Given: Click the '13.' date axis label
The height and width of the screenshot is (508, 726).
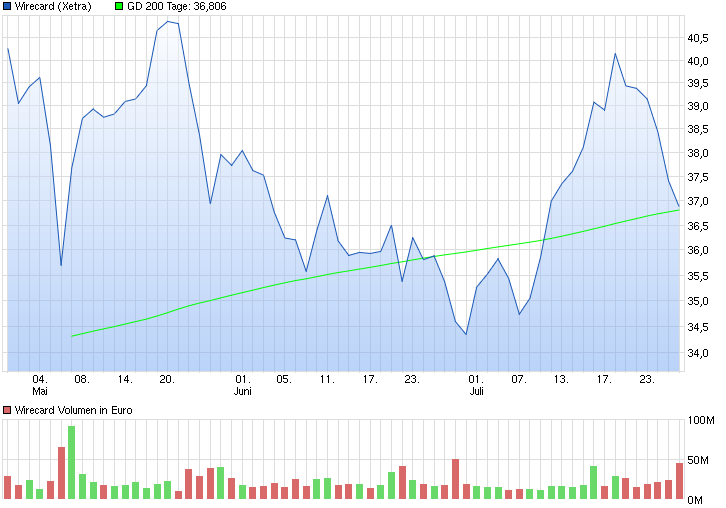Looking at the screenshot, I should [x=561, y=380].
